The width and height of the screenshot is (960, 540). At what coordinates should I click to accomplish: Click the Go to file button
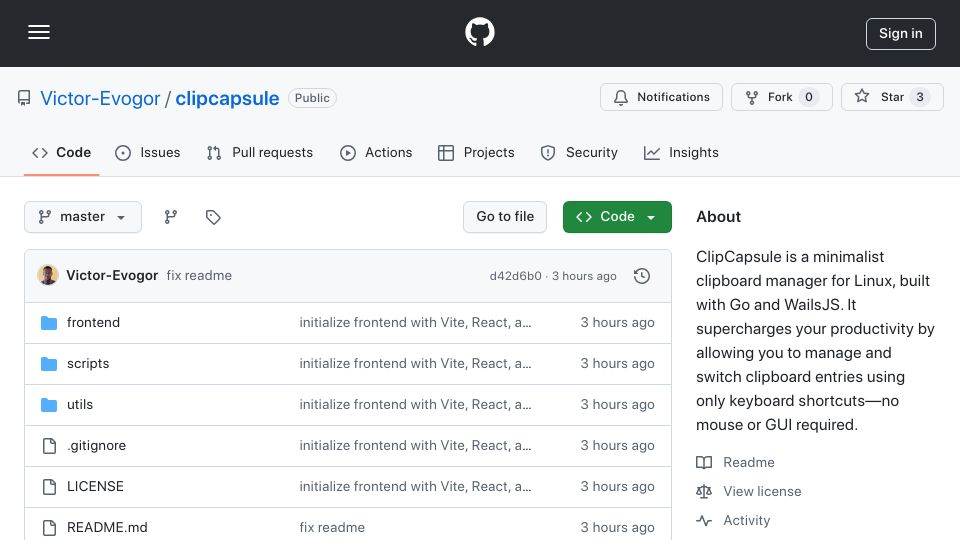tap(505, 217)
